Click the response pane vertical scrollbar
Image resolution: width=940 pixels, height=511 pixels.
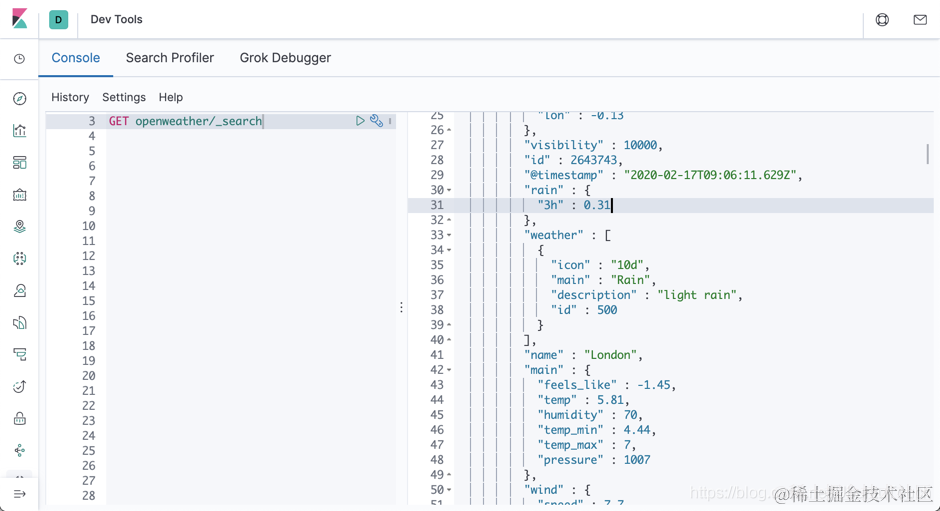(927, 154)
